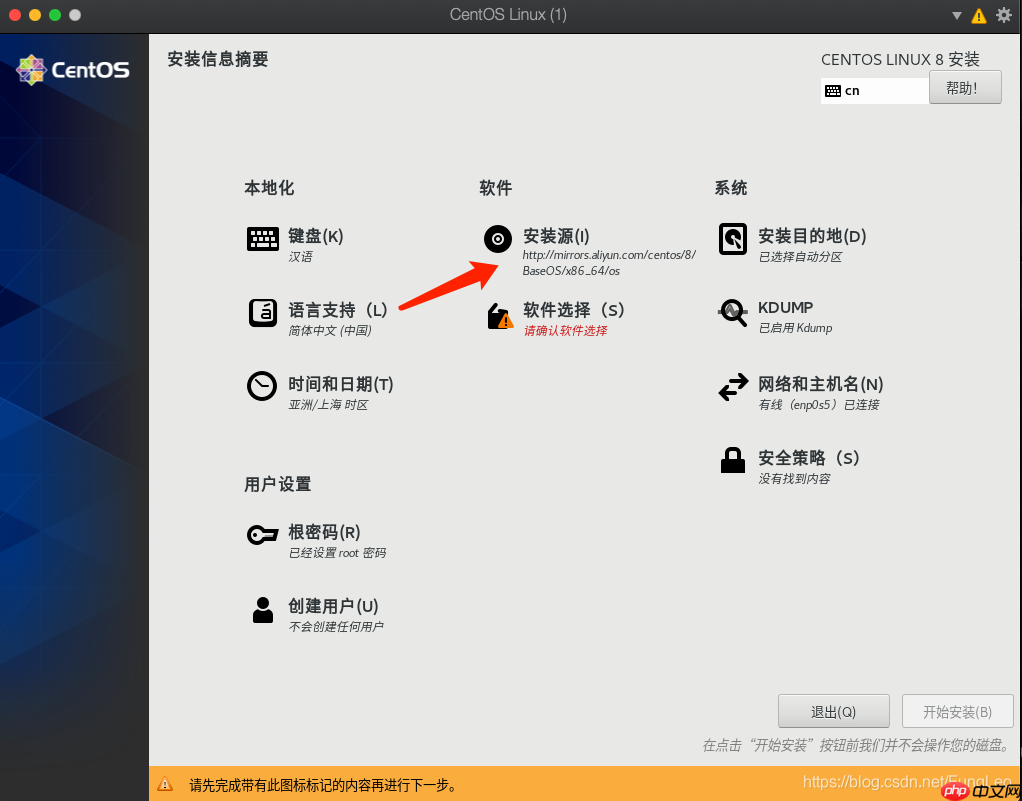Open 安装源(I) installation source label

pos(556,236)
